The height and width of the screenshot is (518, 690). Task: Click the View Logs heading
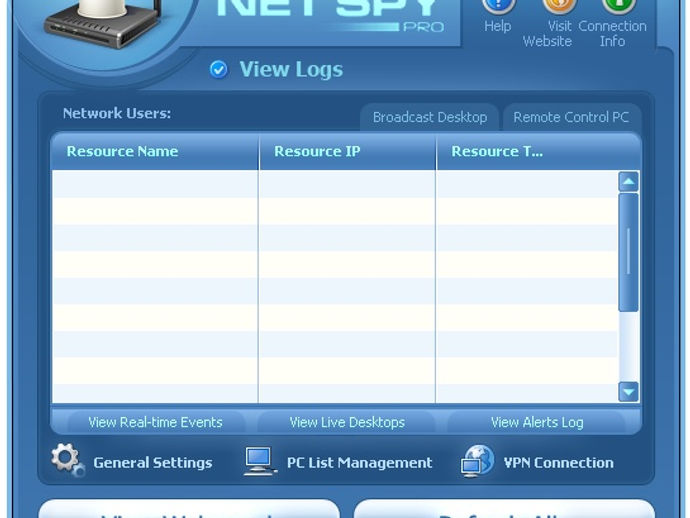(x=291, y=70)
